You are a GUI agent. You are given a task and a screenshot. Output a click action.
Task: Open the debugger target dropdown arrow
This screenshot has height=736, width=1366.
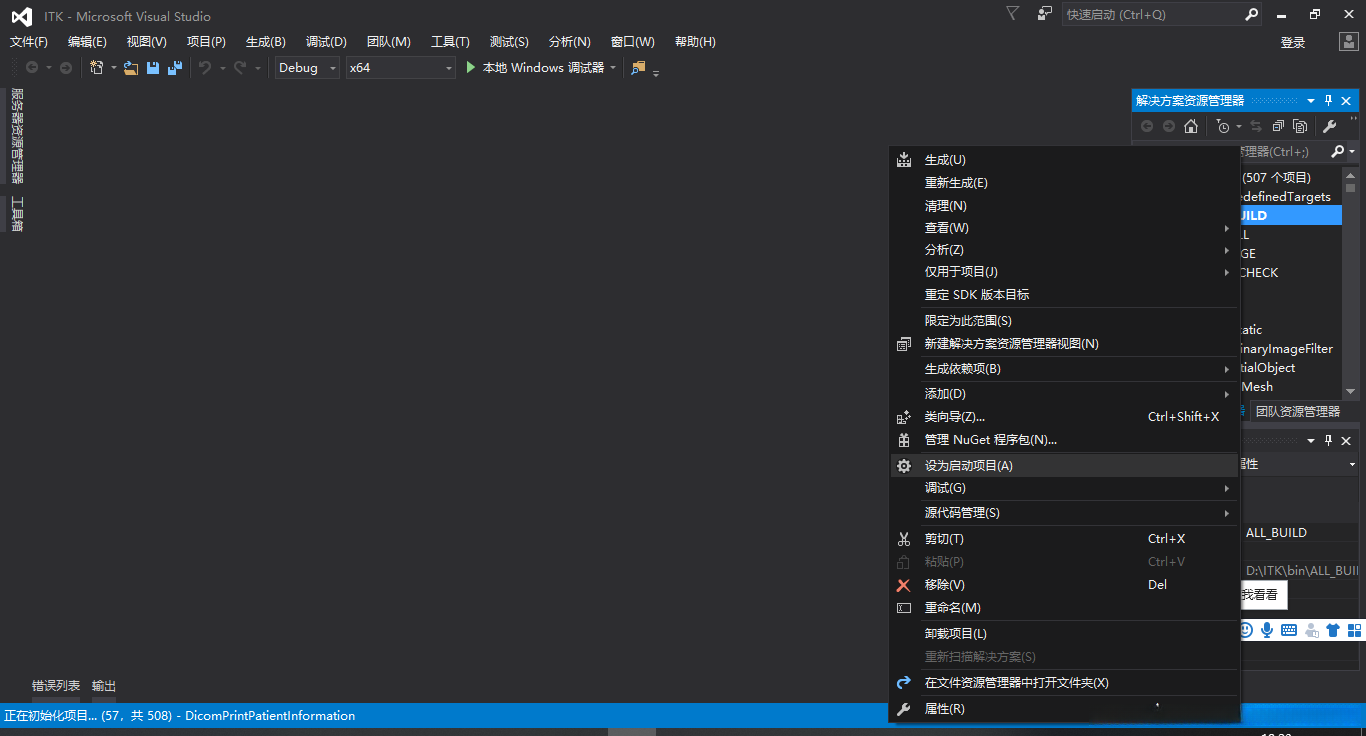coord(613,68)
